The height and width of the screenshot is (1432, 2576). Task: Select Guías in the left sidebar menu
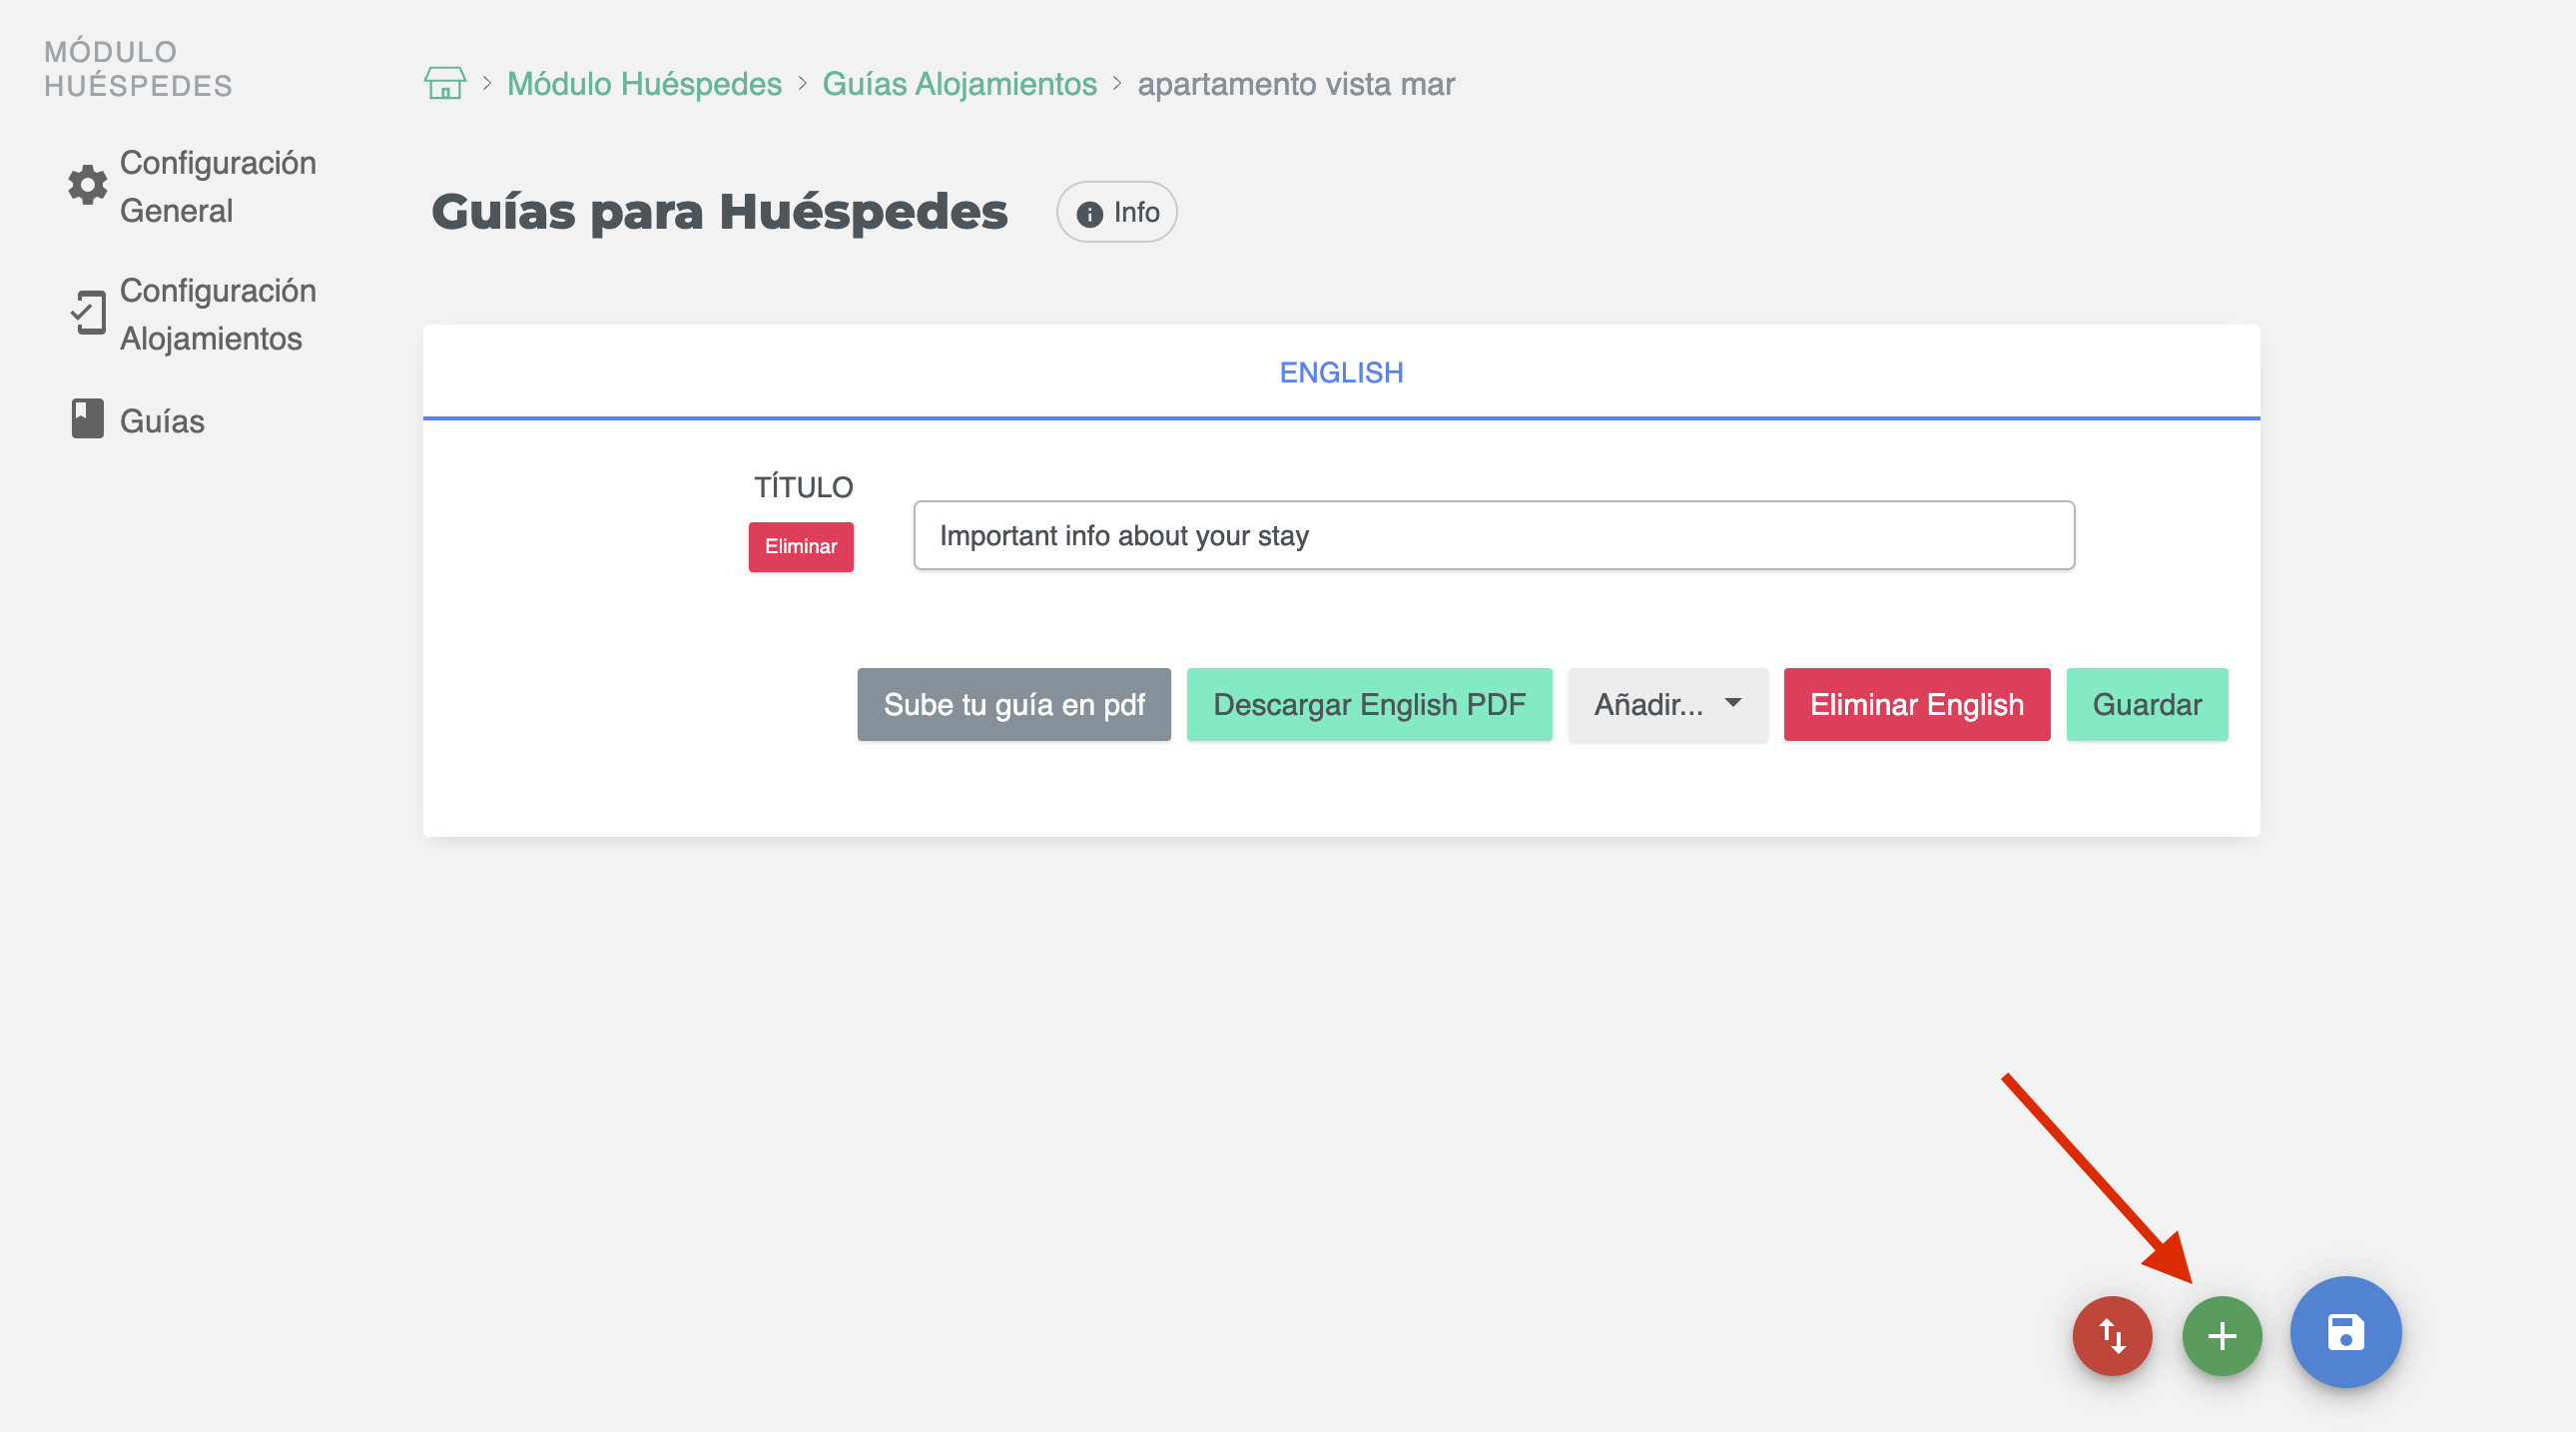[x=161, y=420]
